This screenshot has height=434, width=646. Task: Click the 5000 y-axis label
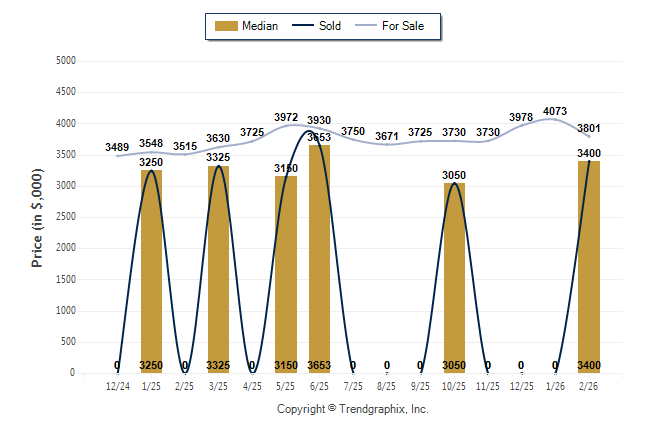pos(65,61)
